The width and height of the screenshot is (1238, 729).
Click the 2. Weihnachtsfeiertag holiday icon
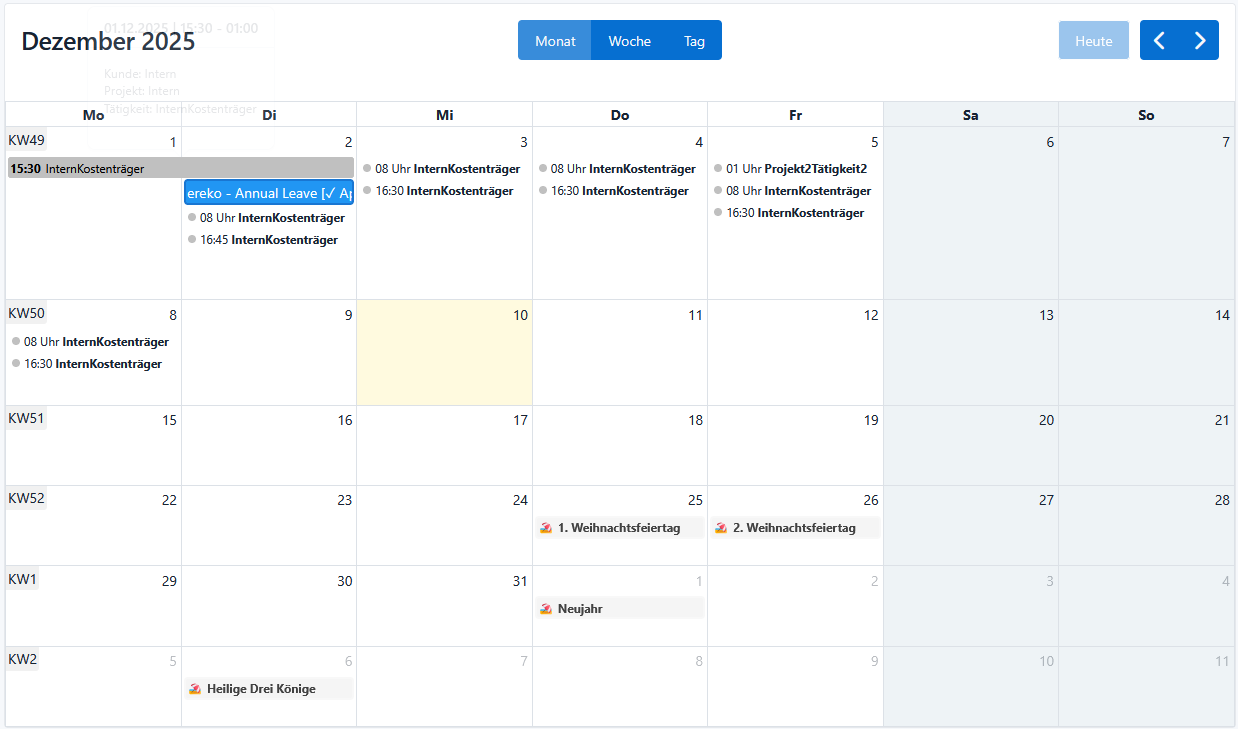721,528
